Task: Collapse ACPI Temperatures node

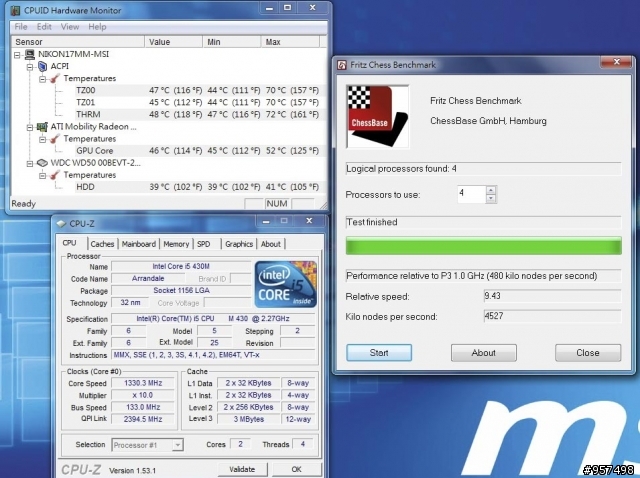Action: 42,79
